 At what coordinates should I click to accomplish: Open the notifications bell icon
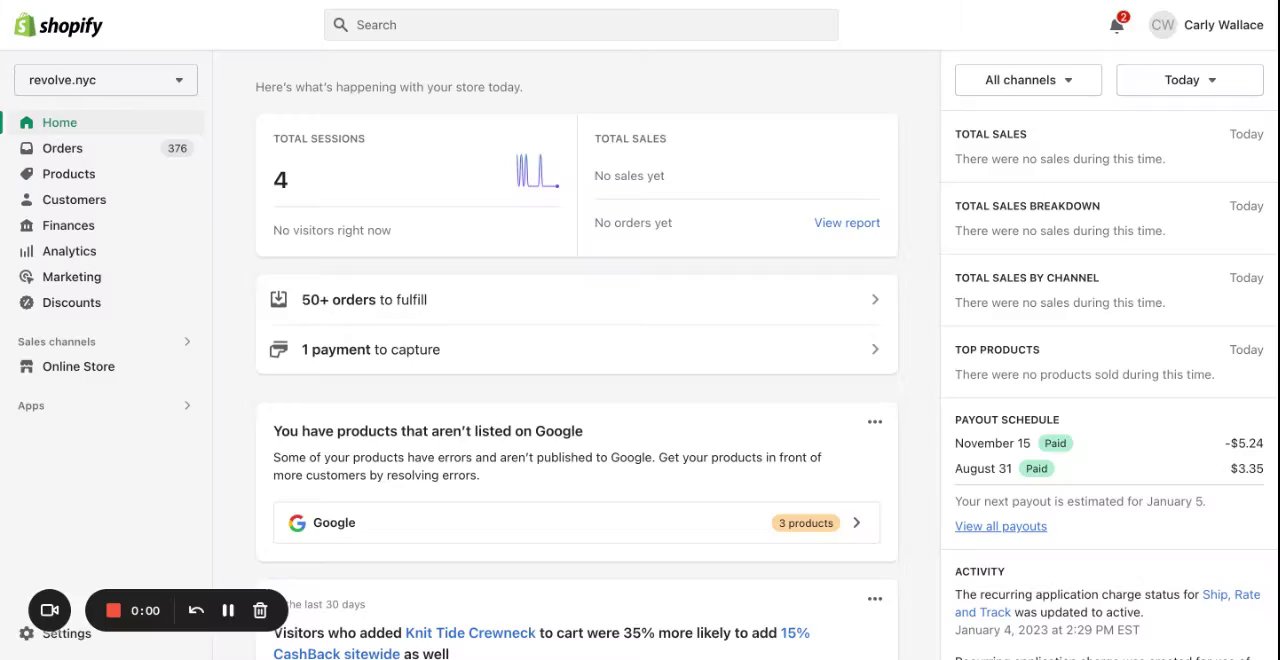pos(1117,26)
